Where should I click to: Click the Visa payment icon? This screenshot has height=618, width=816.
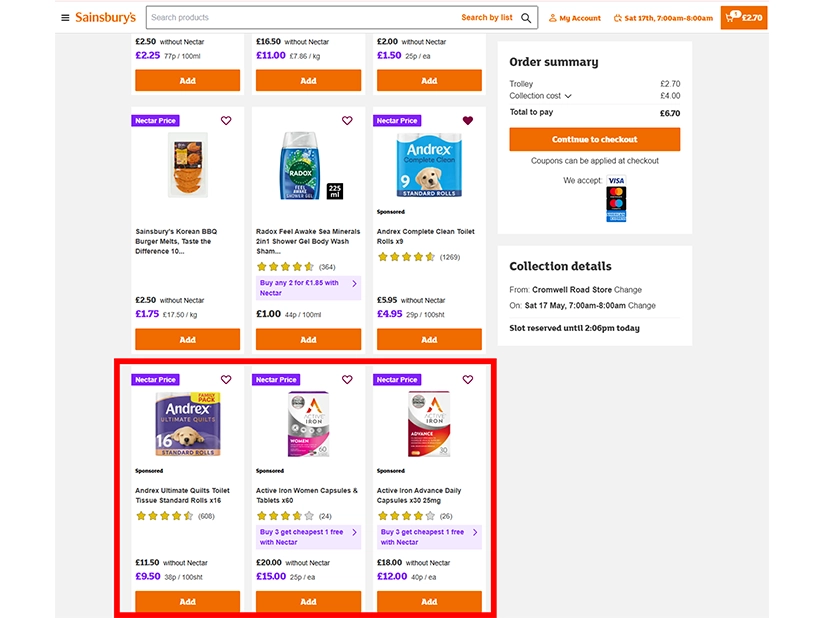pyautogui.click(x=615, y=181)
